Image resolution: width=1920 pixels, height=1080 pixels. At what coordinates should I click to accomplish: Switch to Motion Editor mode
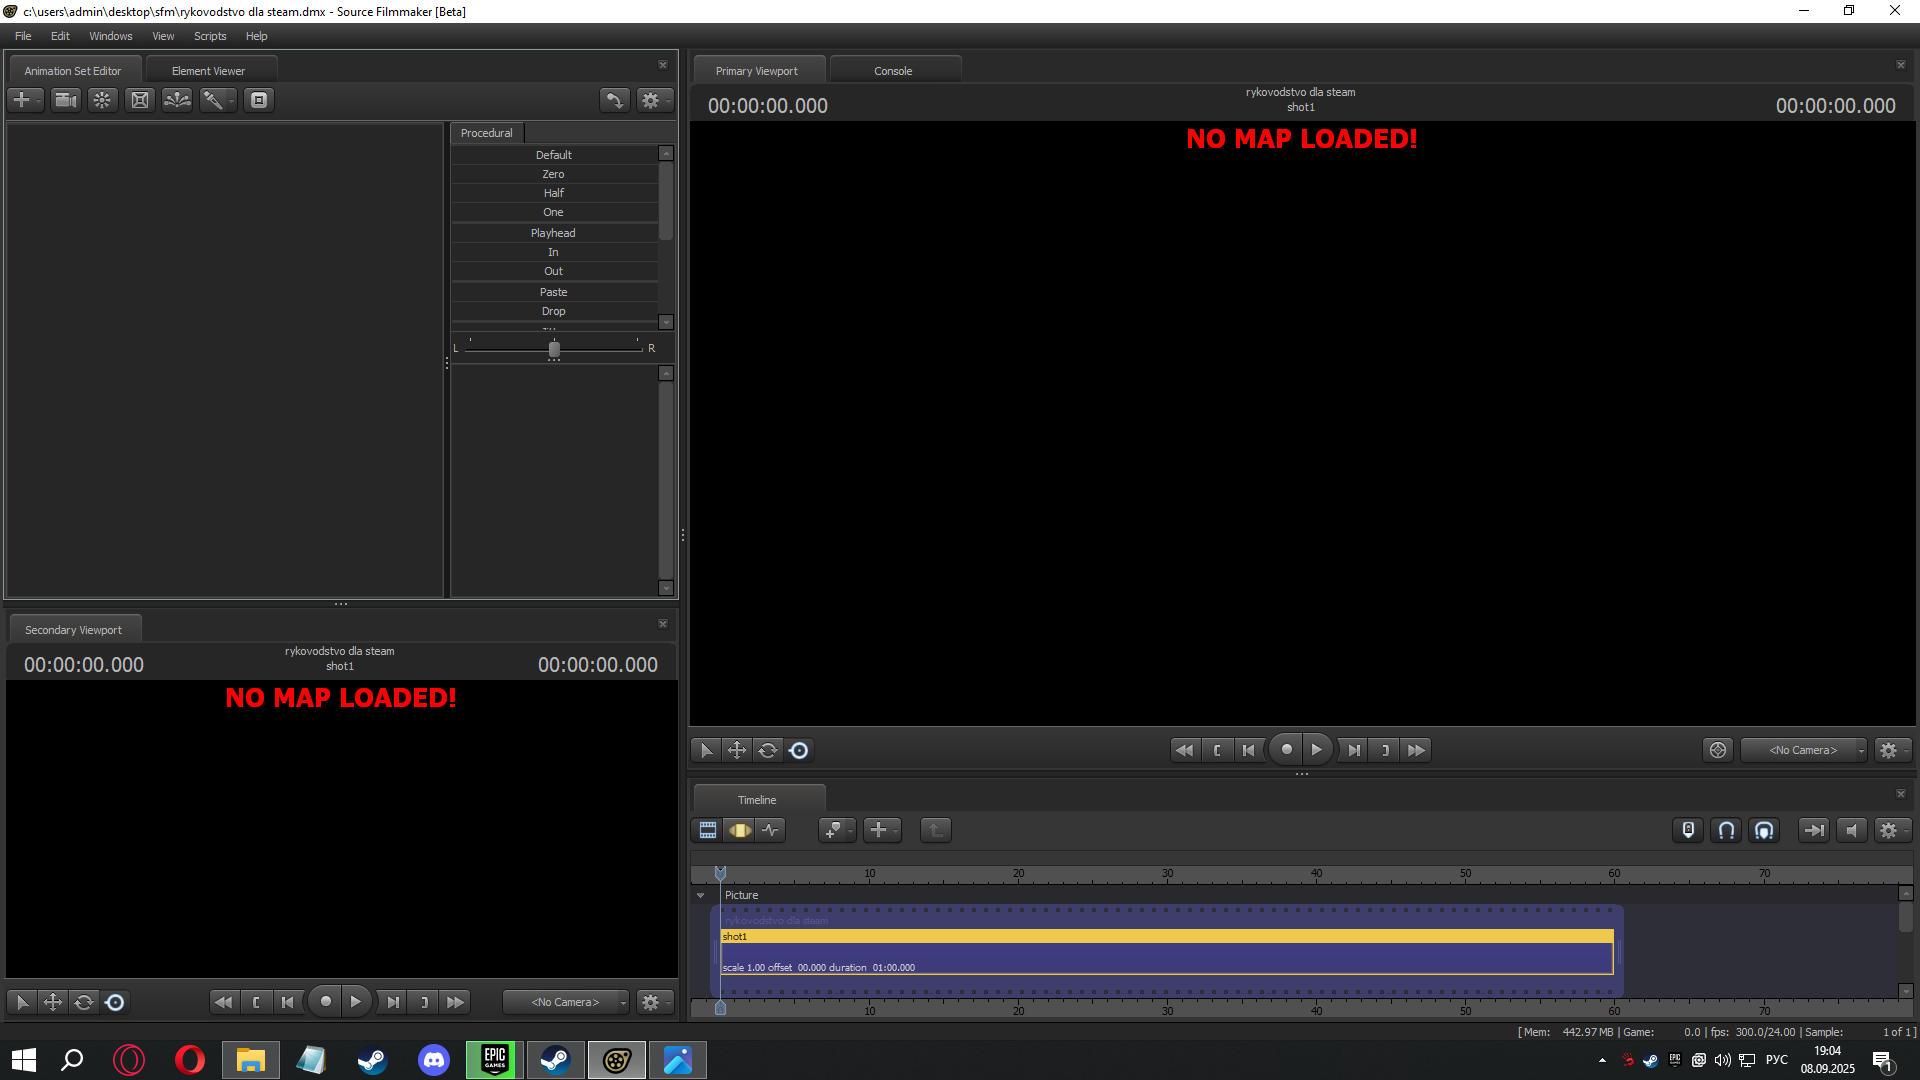[x=740, y=830]
